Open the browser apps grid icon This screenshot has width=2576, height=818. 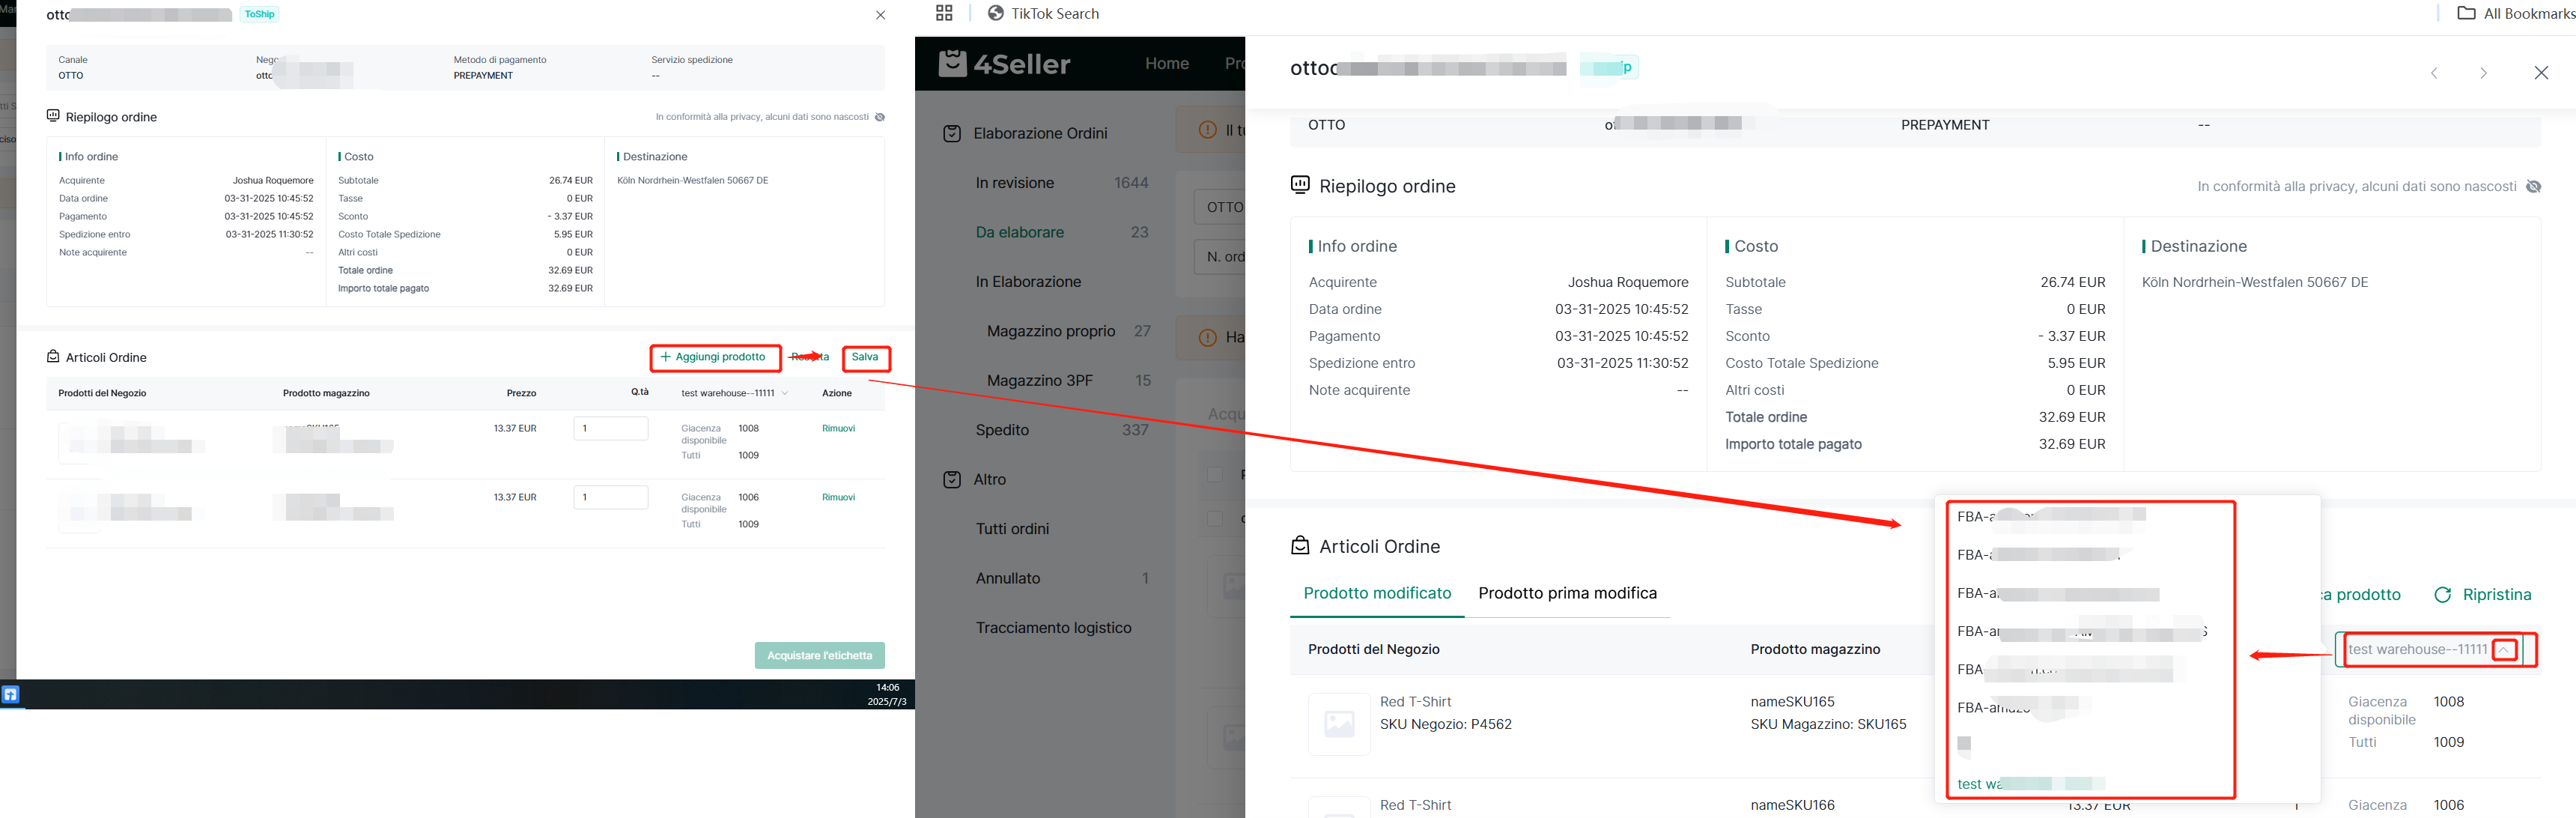(x=944, y=13)
